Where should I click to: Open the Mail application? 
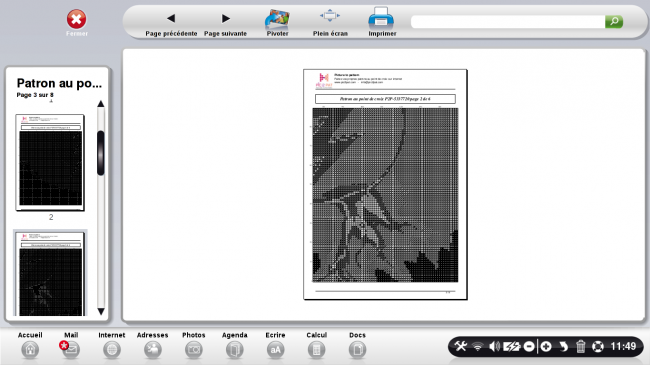71,345
